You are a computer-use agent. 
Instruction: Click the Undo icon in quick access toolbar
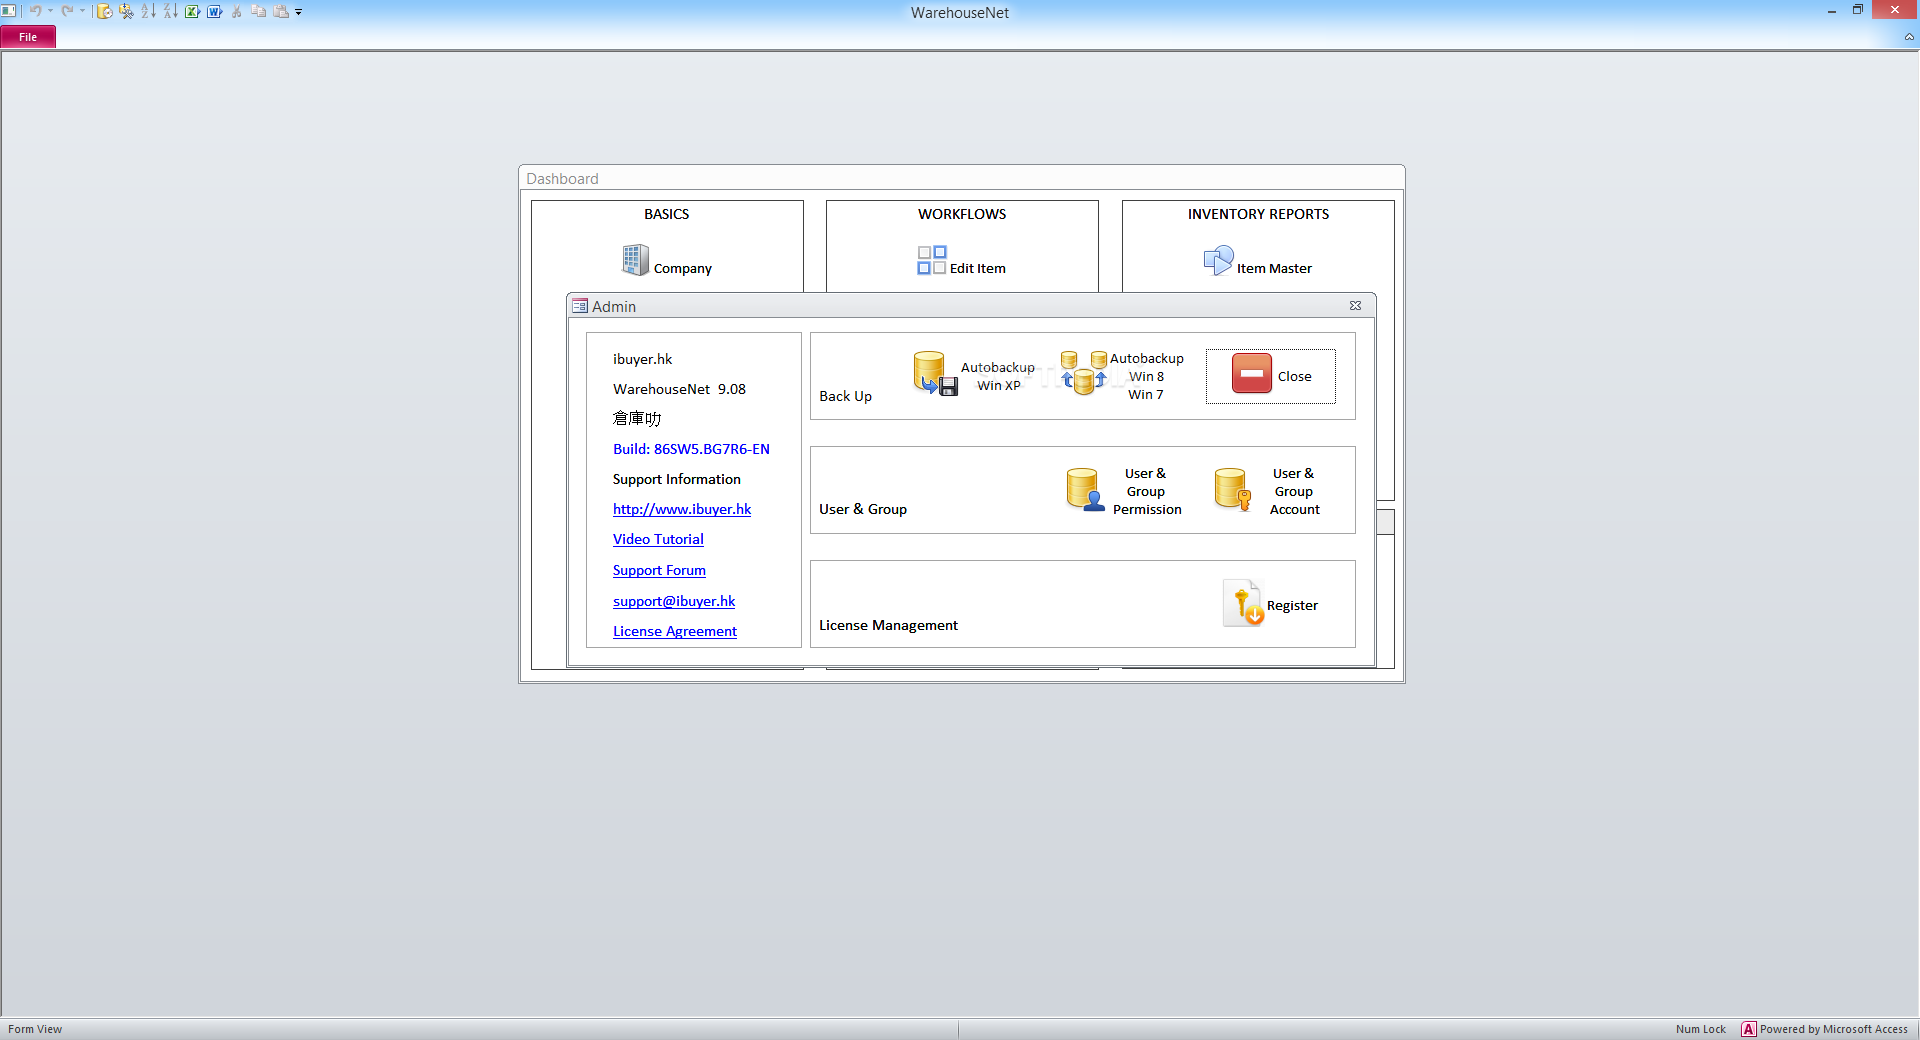(x=35, y=11)
